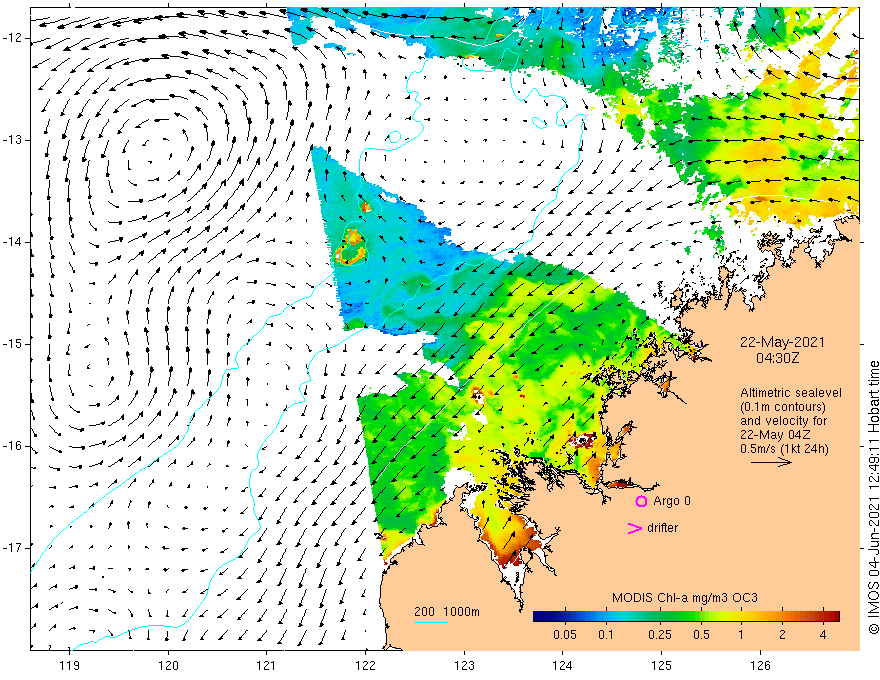
Task: Click the latitude axis label '-13'
Action: (x=13, y=140)
